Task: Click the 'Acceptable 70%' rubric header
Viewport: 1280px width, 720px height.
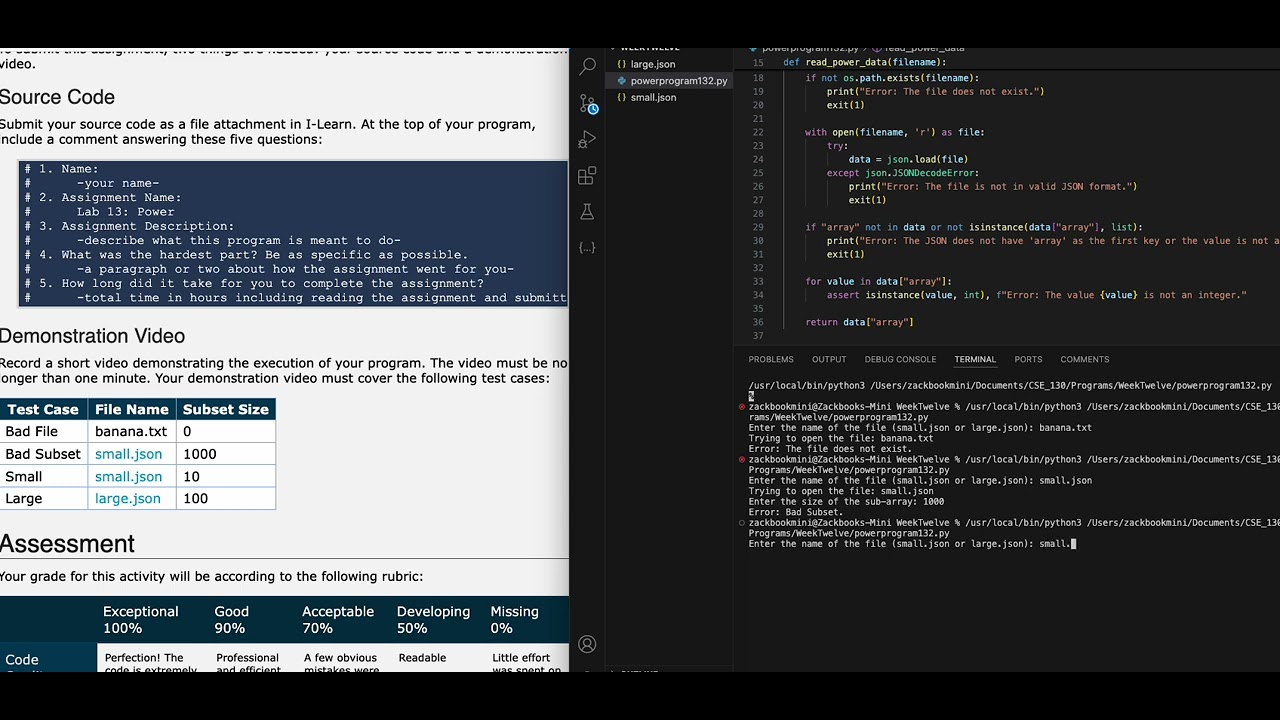Action: point(338,620)
